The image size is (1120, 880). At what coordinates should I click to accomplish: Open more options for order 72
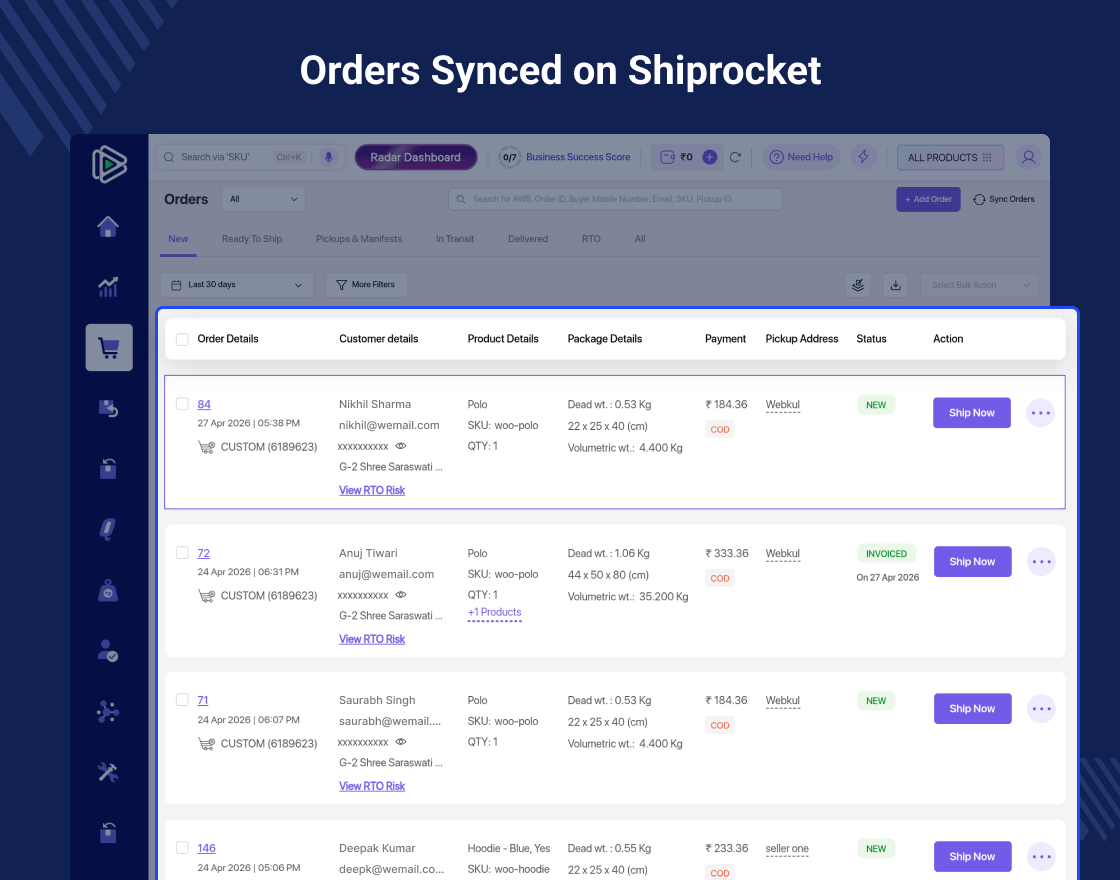(1041, 562)
